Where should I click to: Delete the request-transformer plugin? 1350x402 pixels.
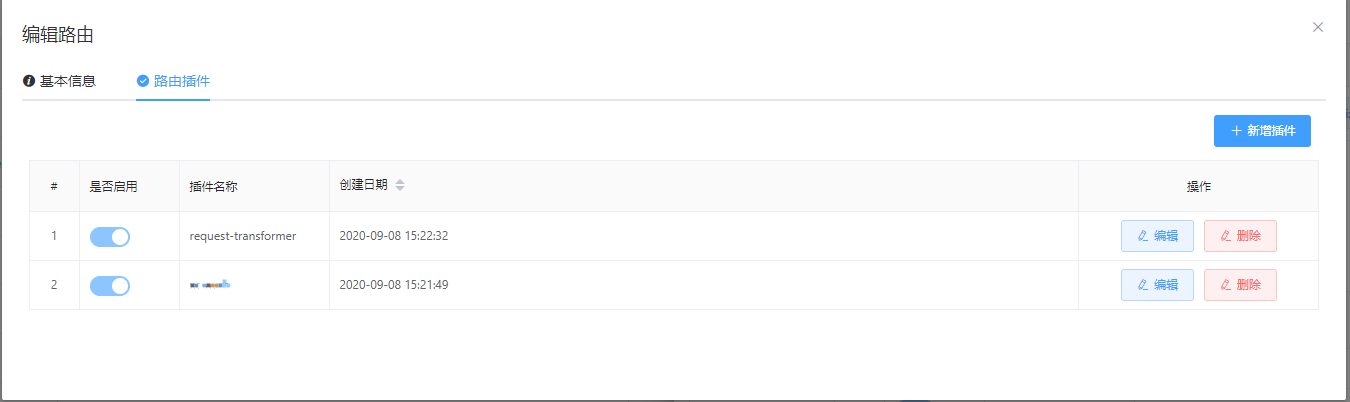coord(1240,236)
